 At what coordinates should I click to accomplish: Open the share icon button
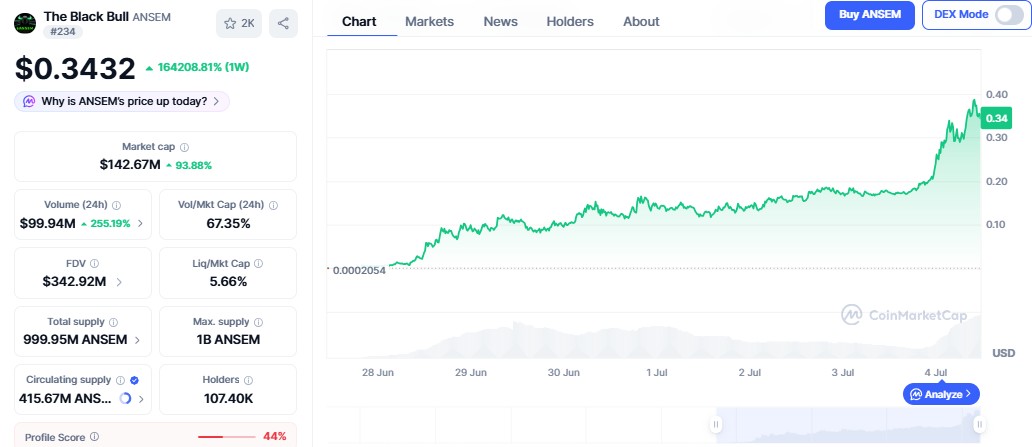tap(283, 24)
